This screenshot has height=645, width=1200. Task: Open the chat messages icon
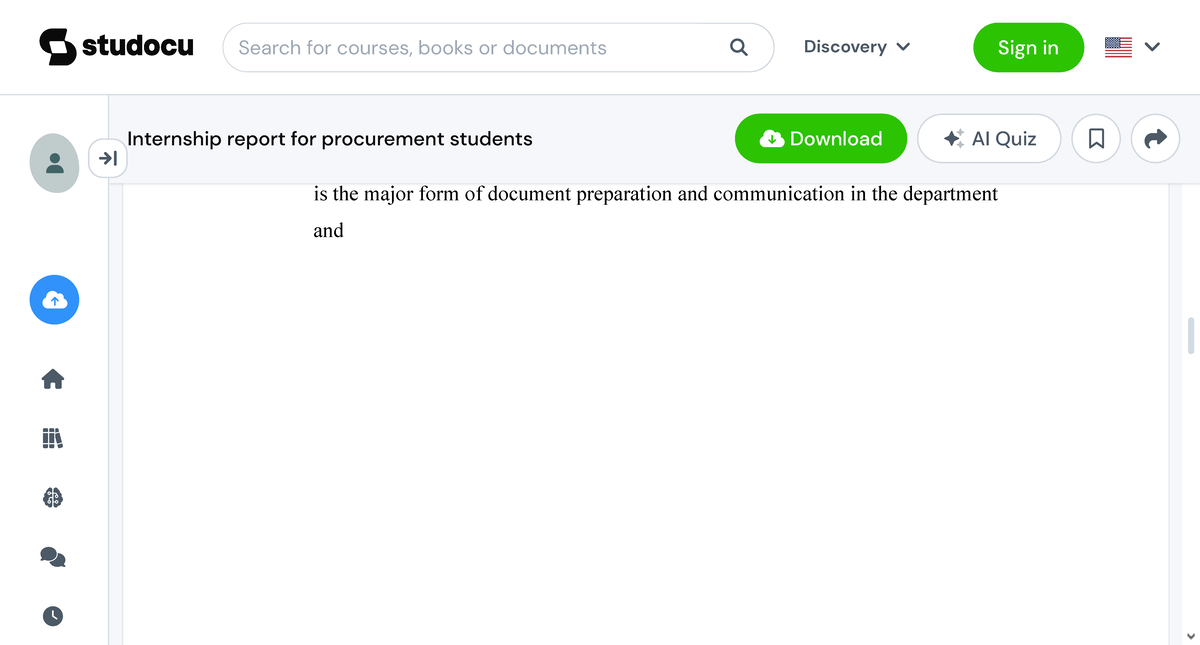(x=53, y=557)
